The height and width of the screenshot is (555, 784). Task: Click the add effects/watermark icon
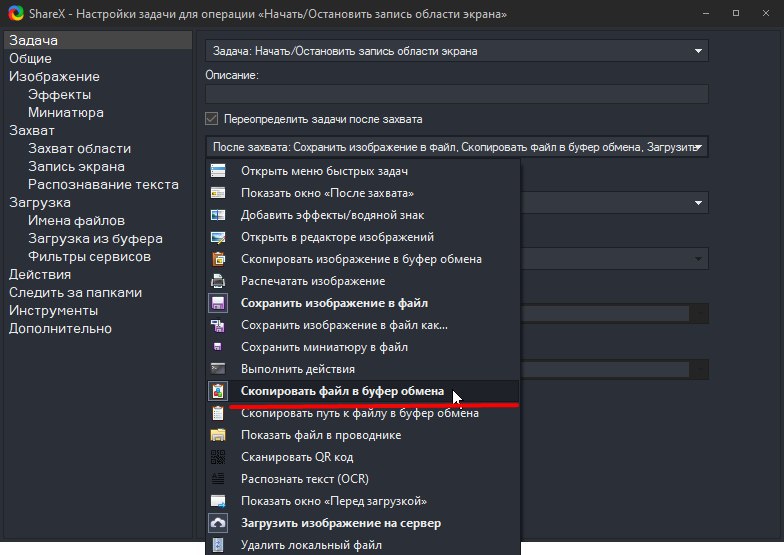pos(218,214)
